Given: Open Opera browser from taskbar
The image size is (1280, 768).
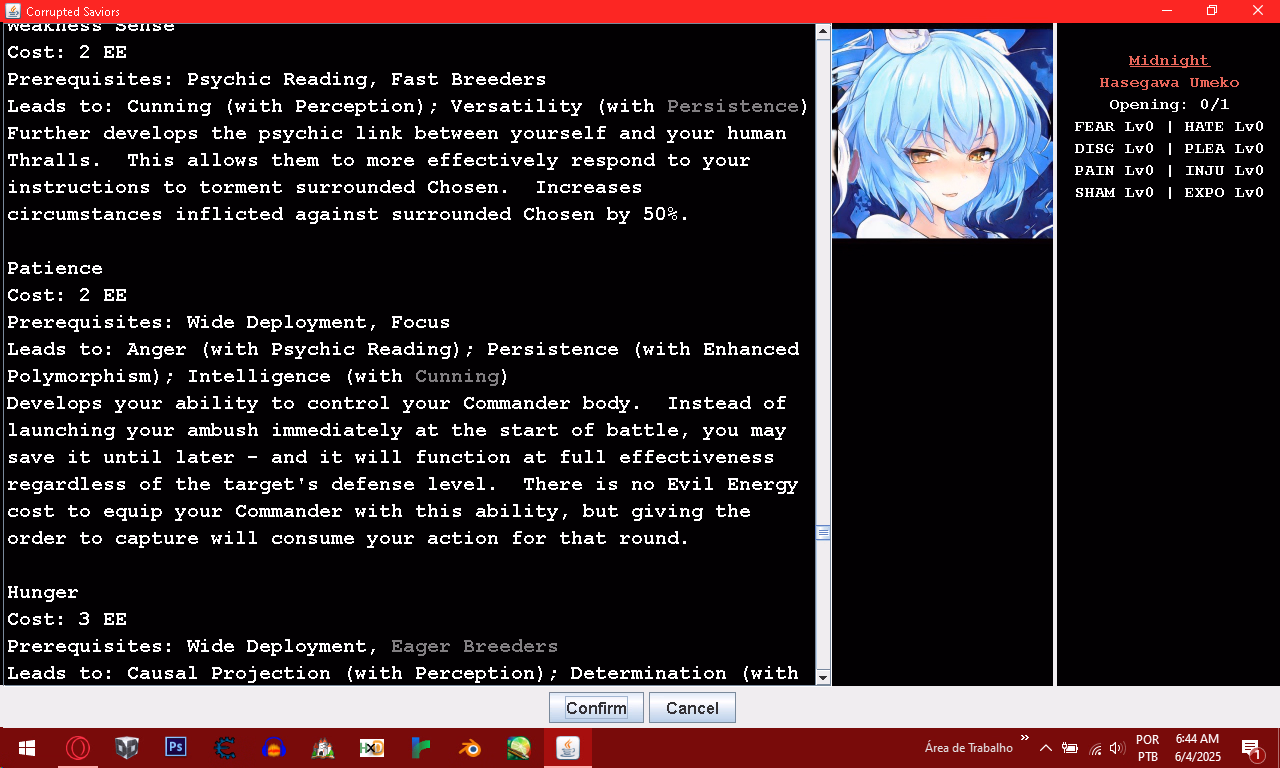Looking at the screenshot, I should (78, 748).
